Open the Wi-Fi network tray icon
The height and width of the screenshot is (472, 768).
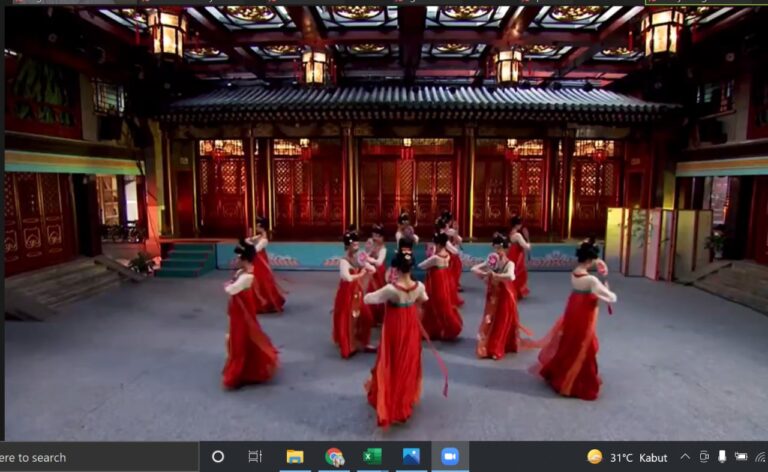(760, 457)
